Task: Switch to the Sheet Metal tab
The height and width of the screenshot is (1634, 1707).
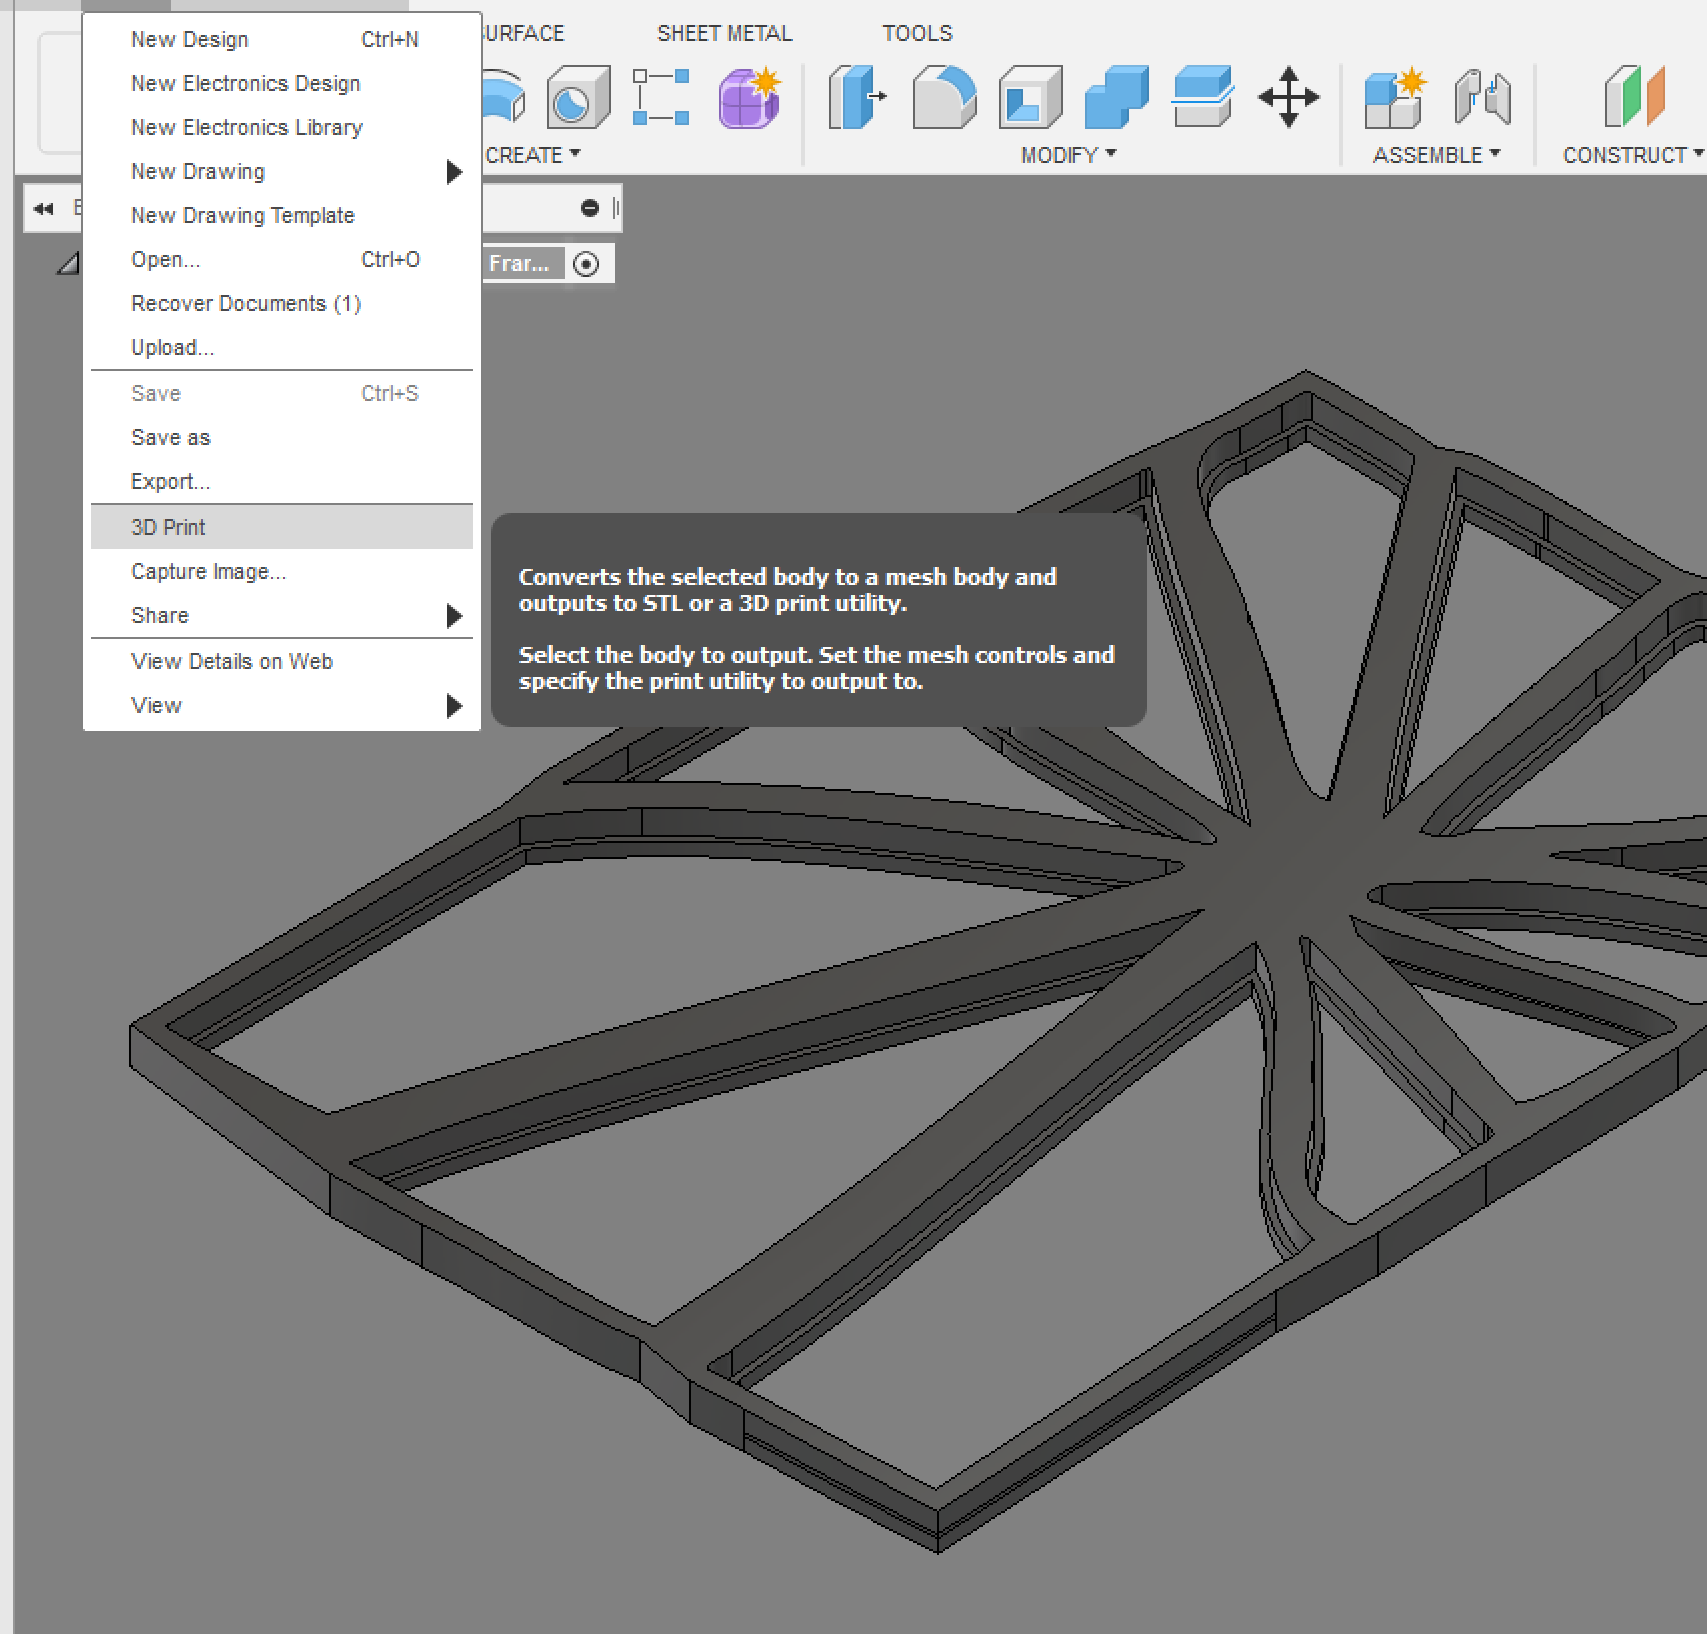Action: tap(724, 32)
